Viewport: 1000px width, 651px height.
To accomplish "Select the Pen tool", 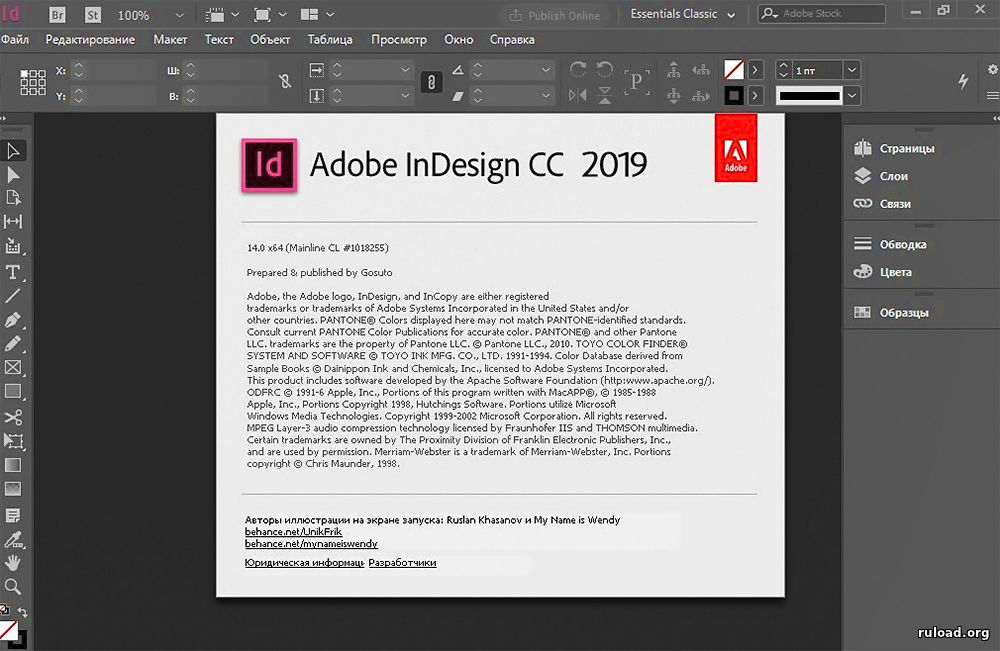I will (13, 319).
